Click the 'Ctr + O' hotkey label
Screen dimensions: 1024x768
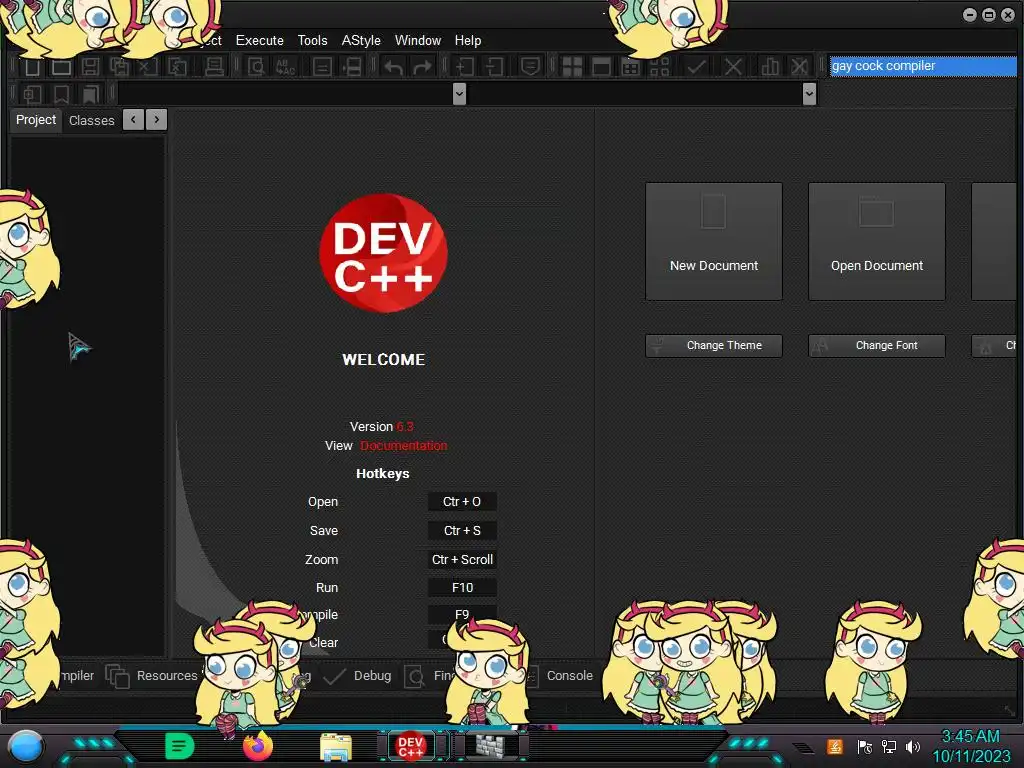point(462,502)
